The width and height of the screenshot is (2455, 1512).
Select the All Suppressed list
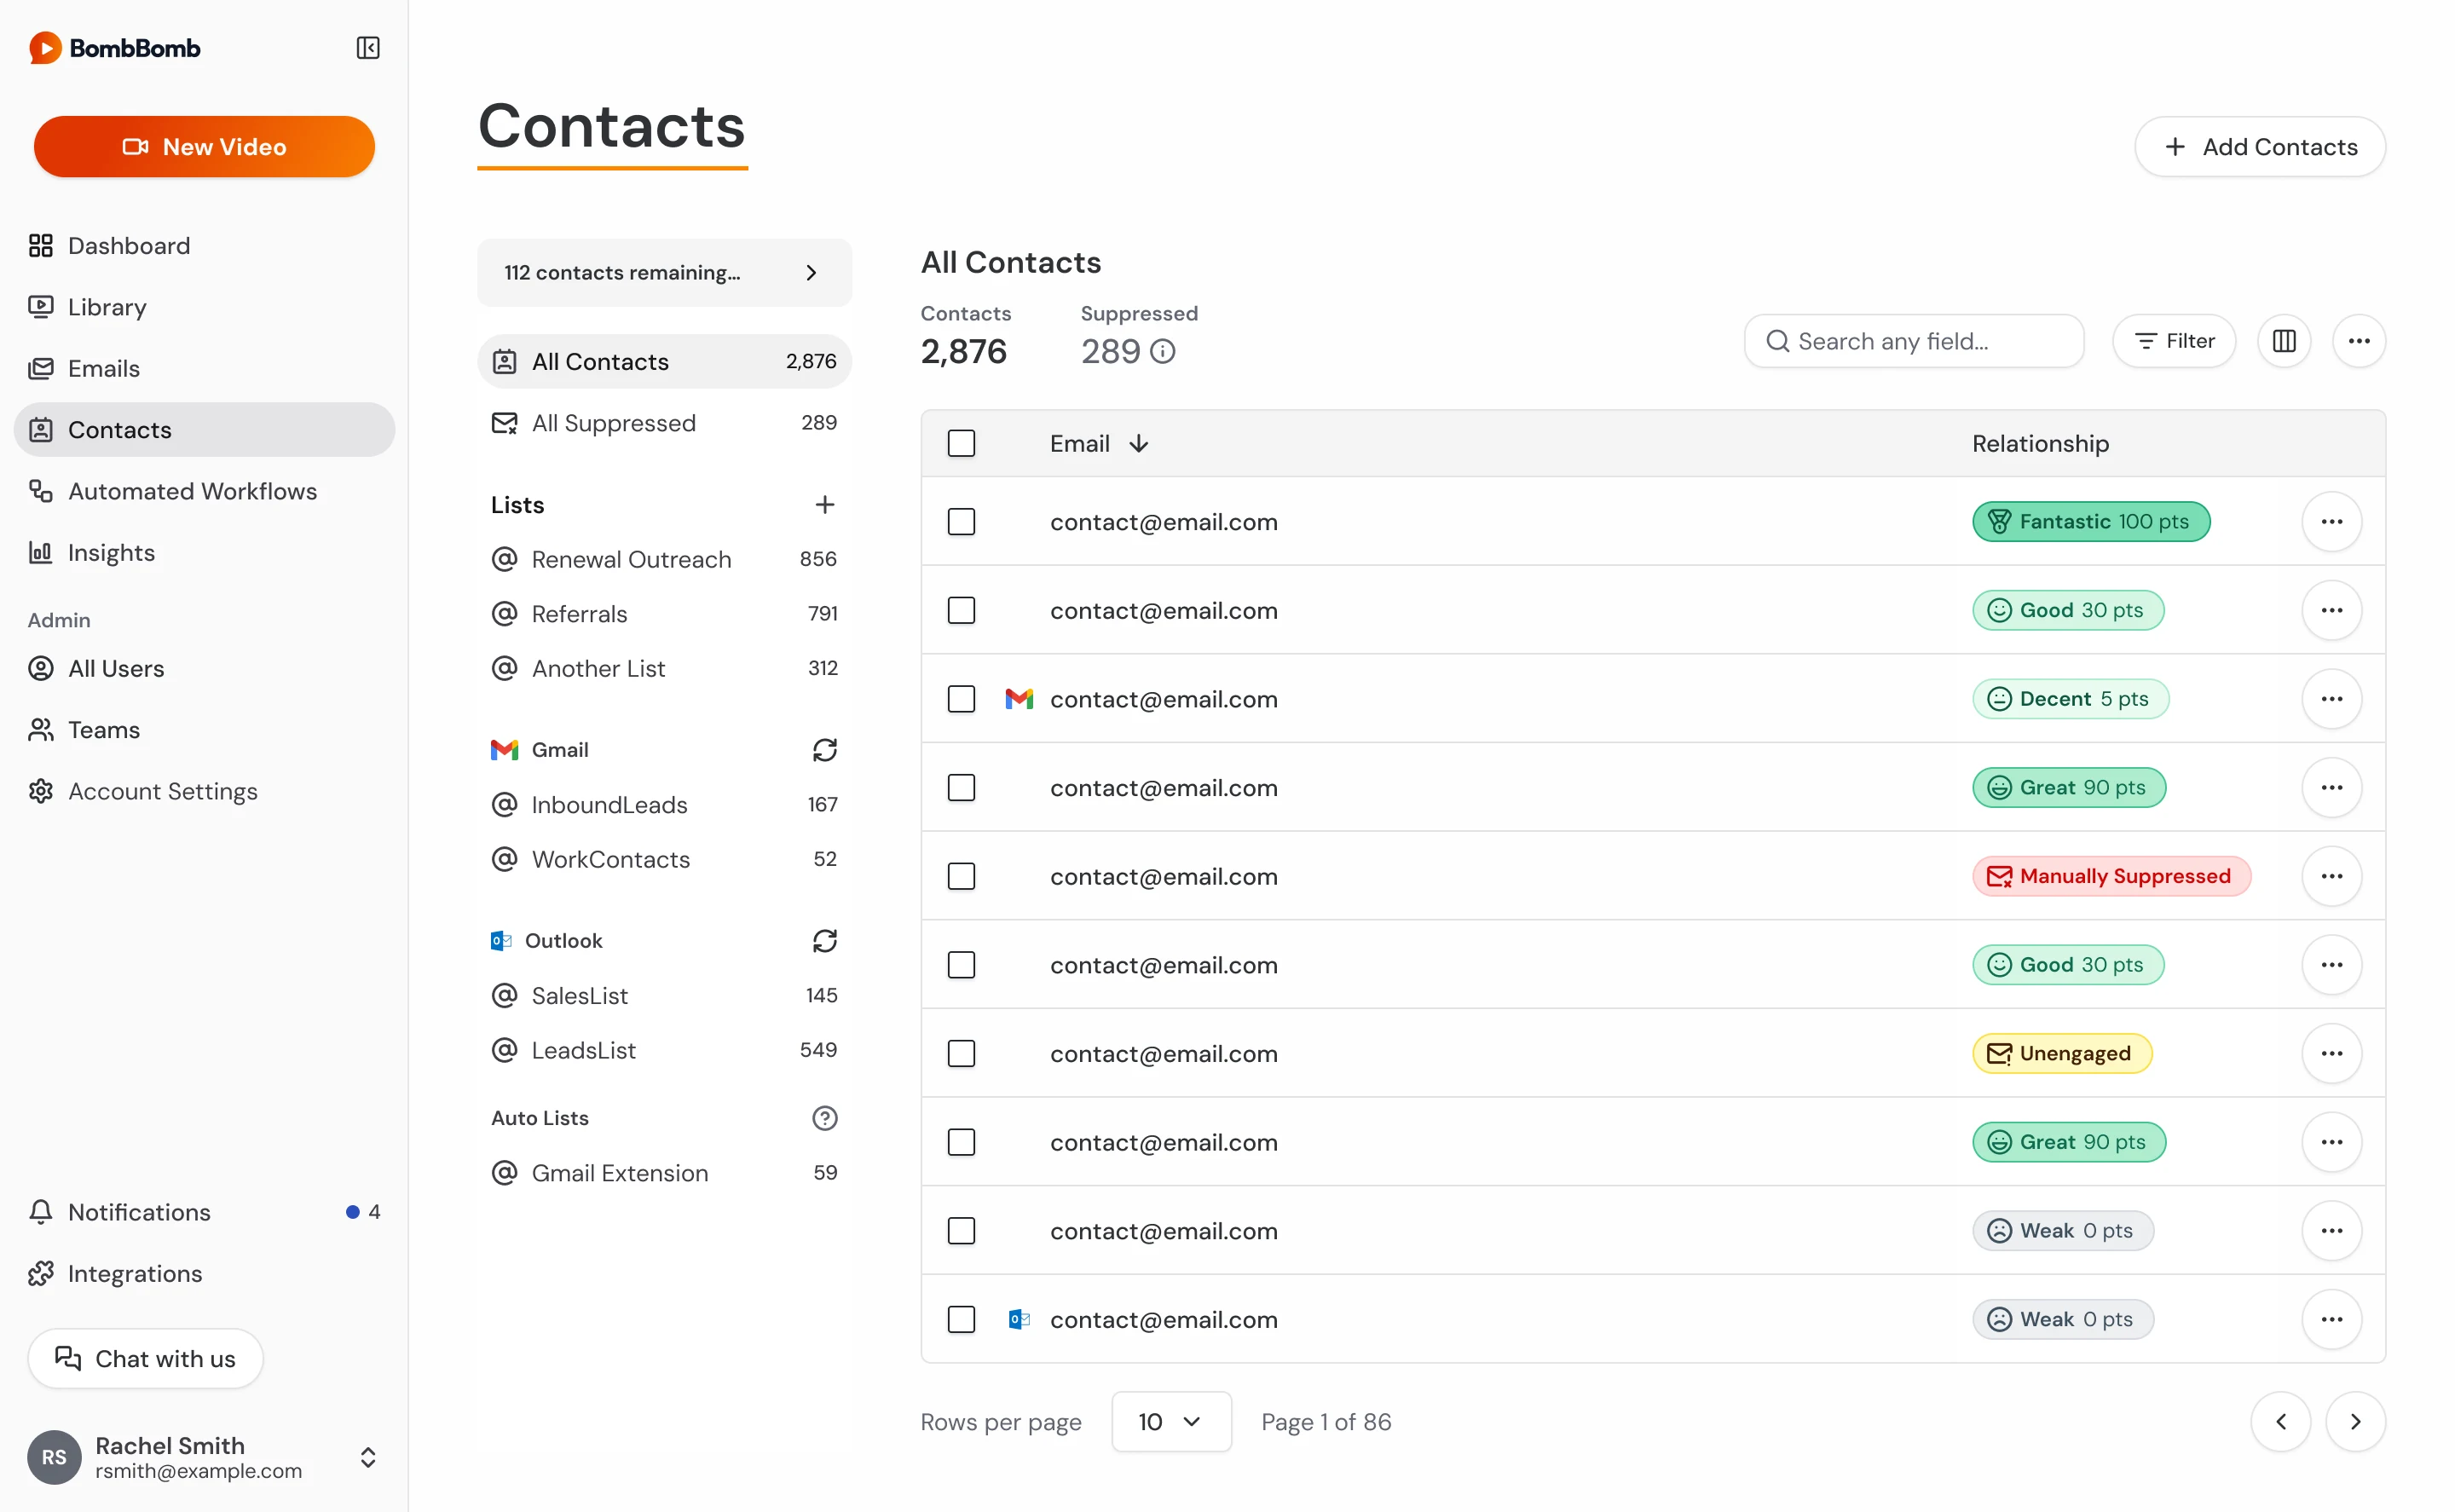click(664, 423)
